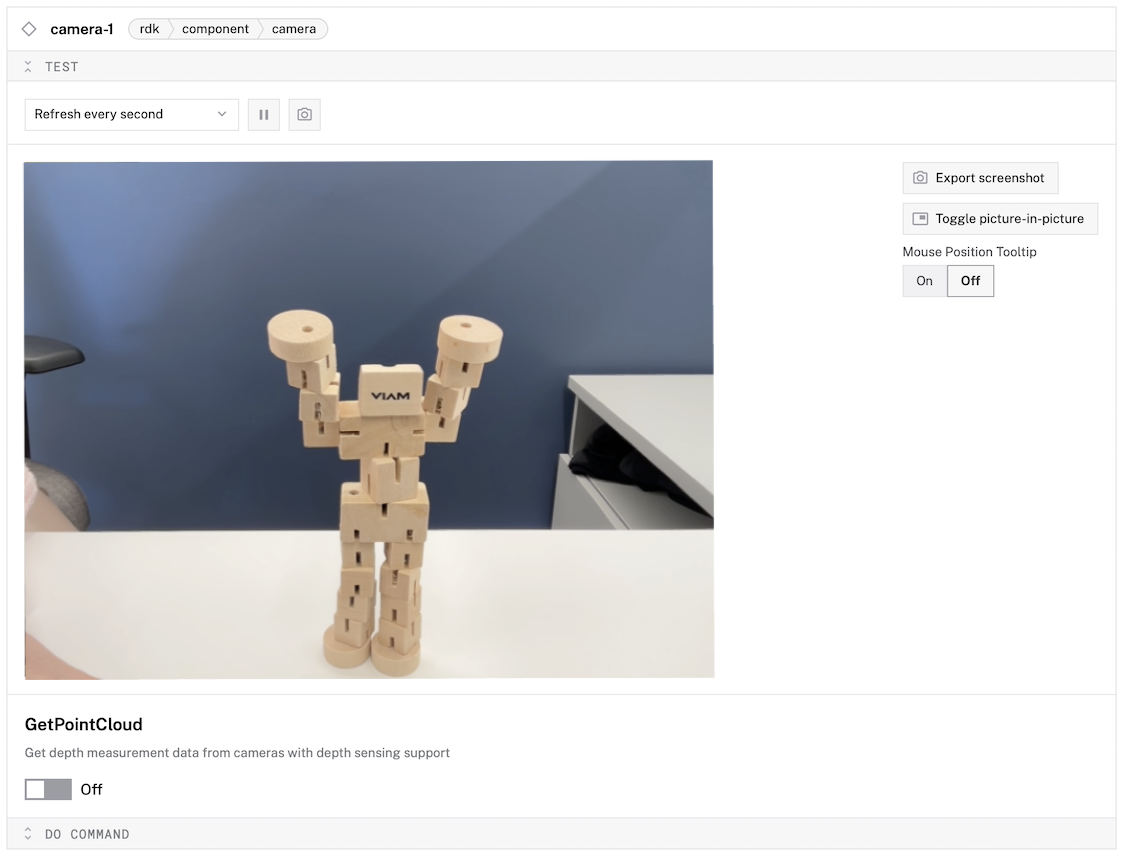The width and height of the screenshot is (1122, 857).
Task: Select the rdk breadcrumb tag
Action: [148, 29]
